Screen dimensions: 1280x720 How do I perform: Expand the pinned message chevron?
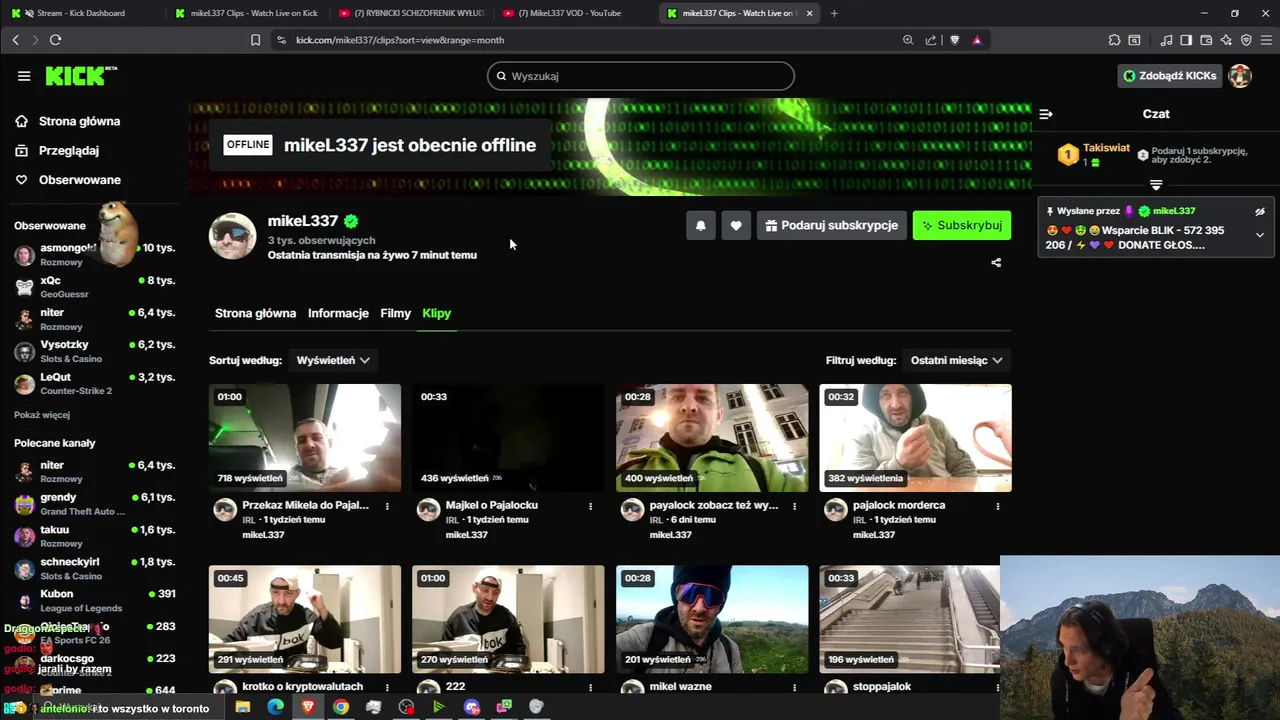[1260, 235]
